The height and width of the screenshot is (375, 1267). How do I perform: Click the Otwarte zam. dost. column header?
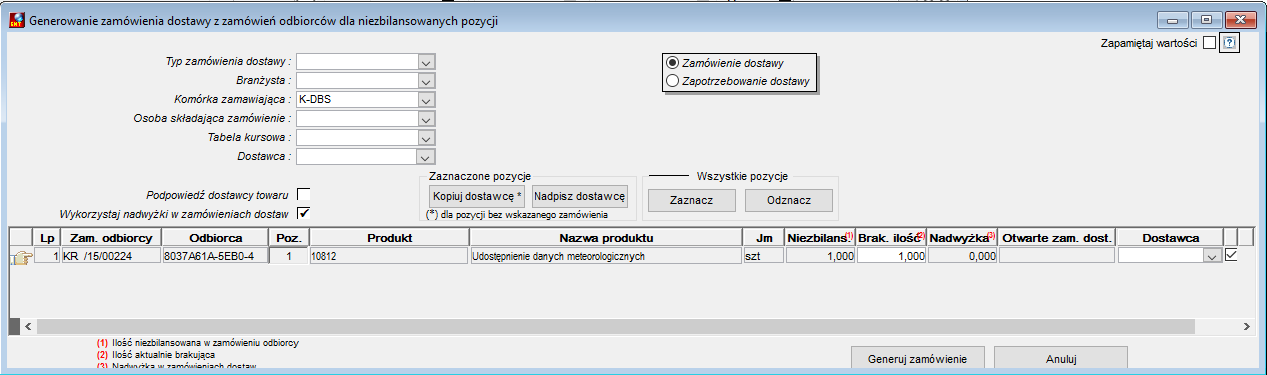(1058, 238)
